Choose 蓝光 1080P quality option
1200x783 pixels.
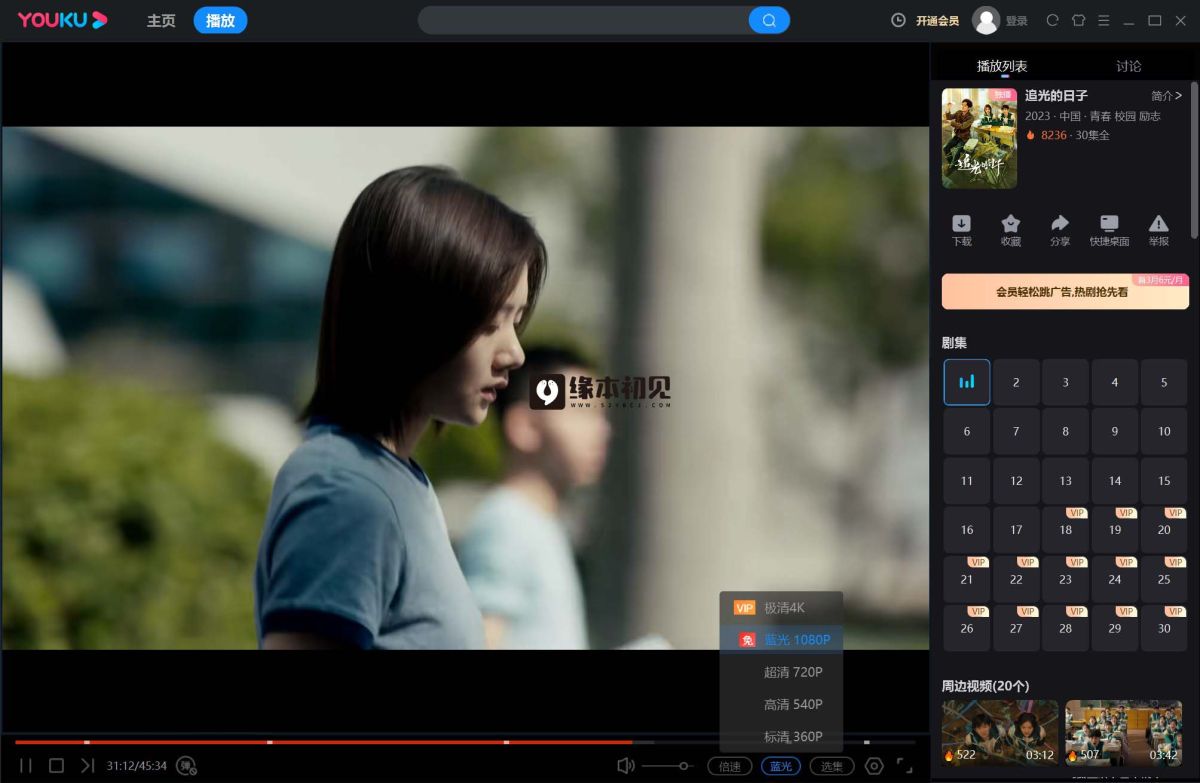click(x=781, y=640)
